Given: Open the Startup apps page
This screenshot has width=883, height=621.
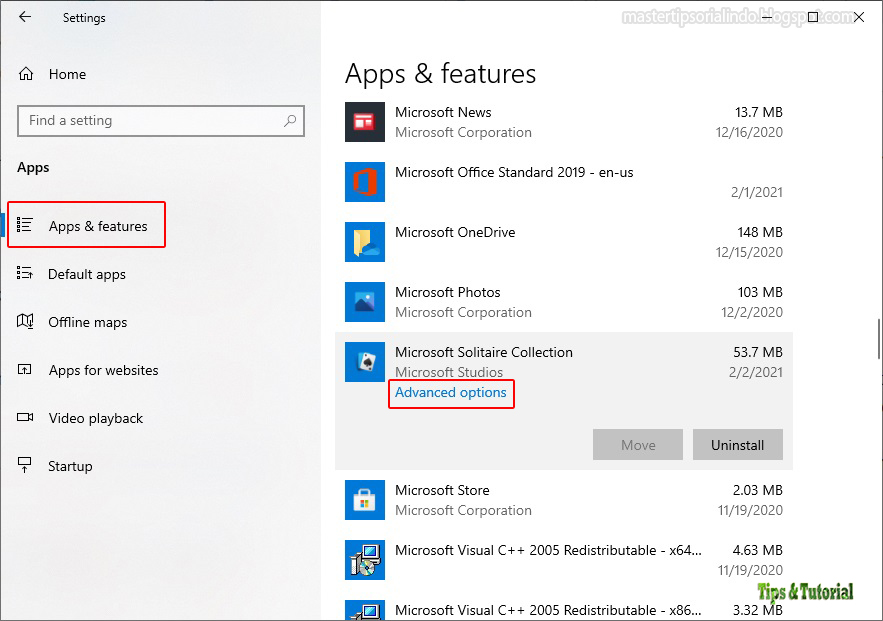Looking at the screenshot, I should pyautogui.click(x=70, y=466).
